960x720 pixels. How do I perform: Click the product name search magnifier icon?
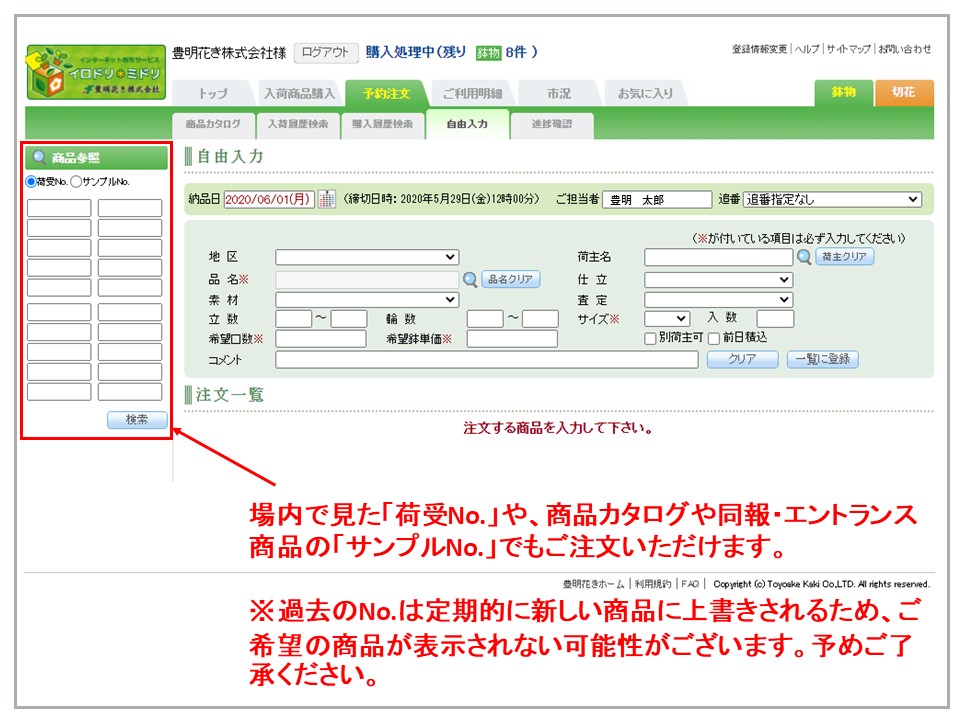click(x=470, y=280)
